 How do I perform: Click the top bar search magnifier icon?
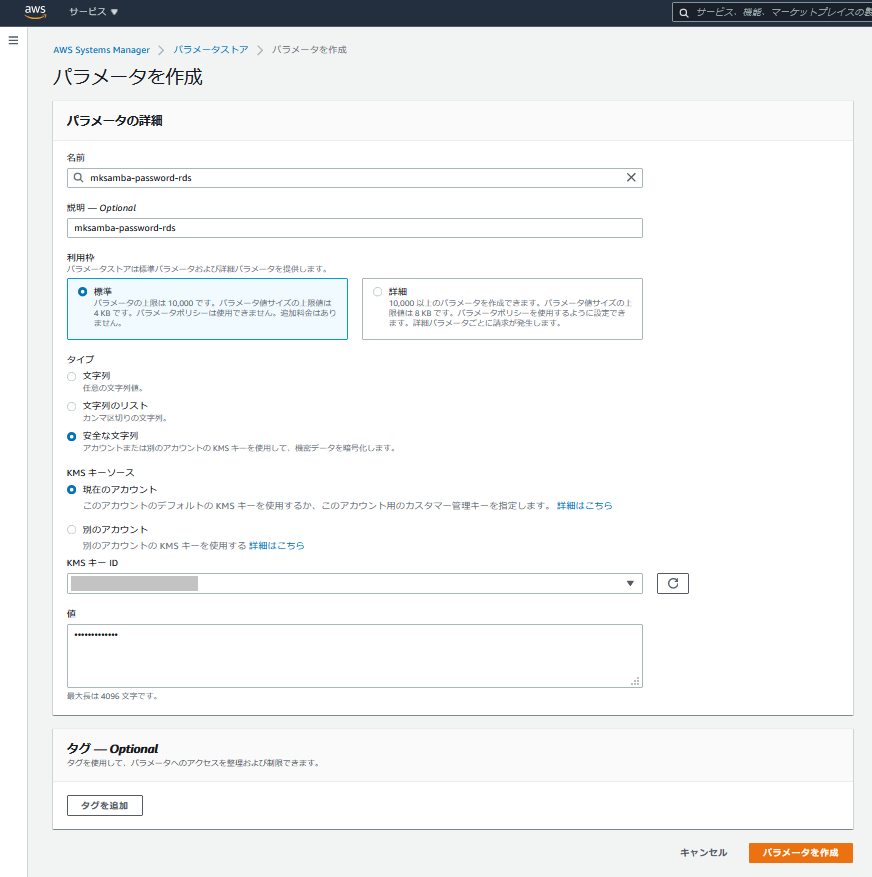tap(684, 12)
